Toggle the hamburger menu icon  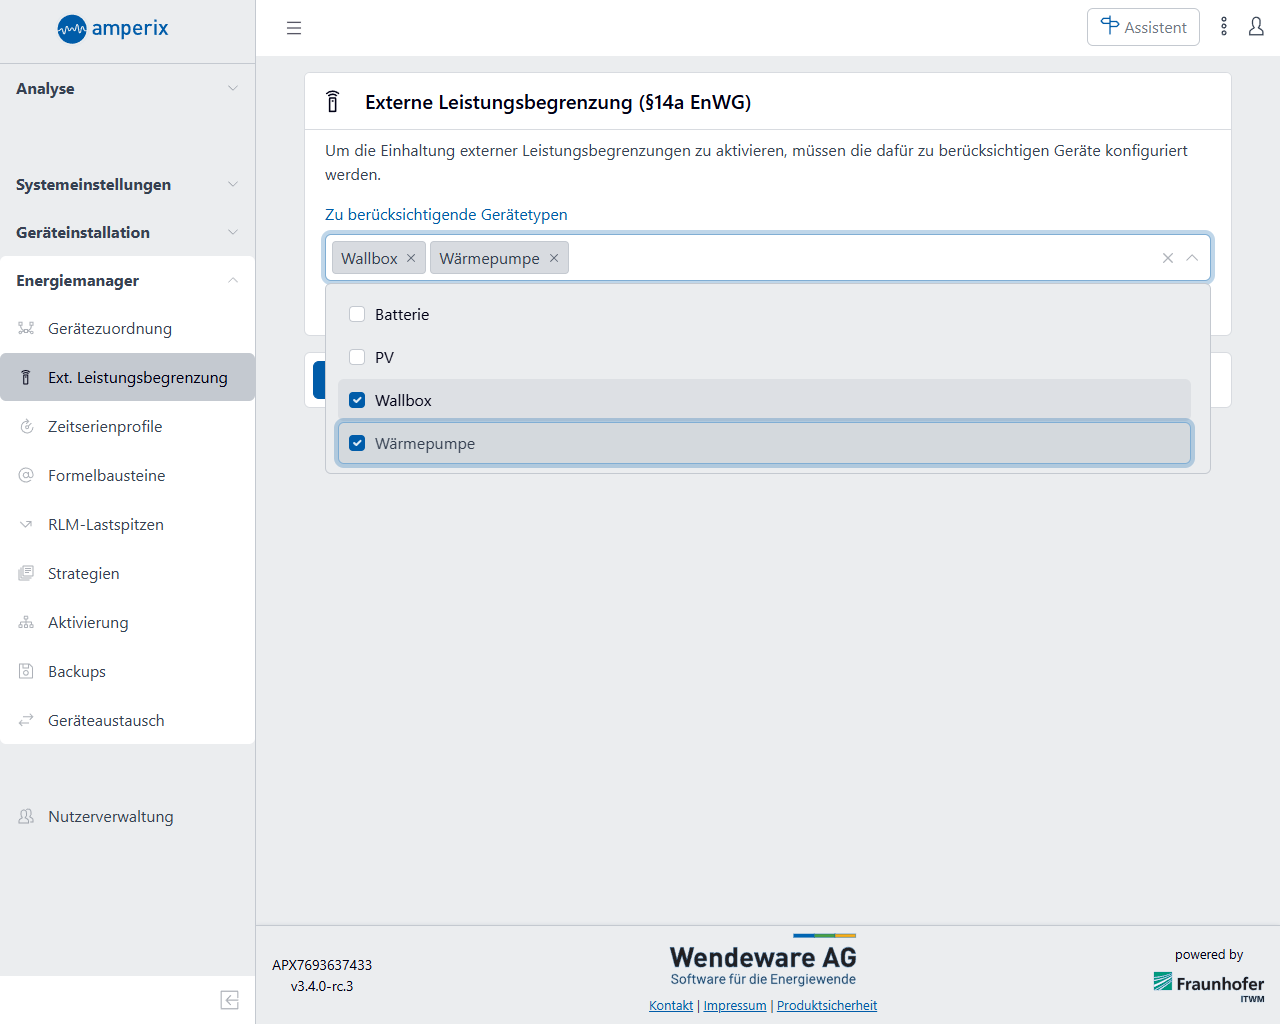tap(294, 28)
